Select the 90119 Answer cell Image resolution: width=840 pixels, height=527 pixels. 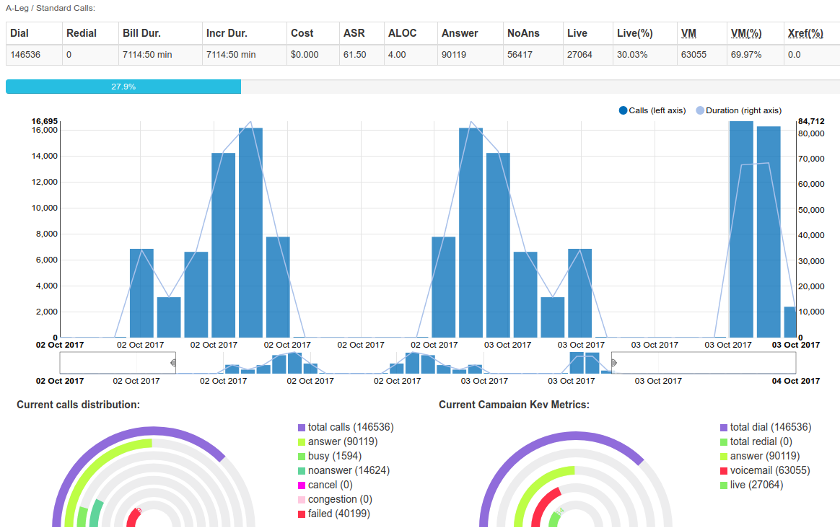[x=470, y=55]
